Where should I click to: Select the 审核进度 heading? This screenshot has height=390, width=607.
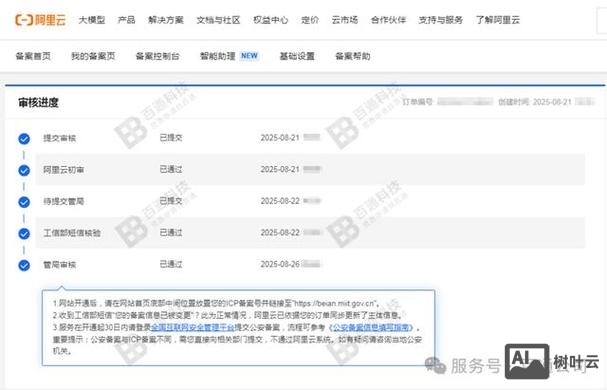(x=38, y=103)
